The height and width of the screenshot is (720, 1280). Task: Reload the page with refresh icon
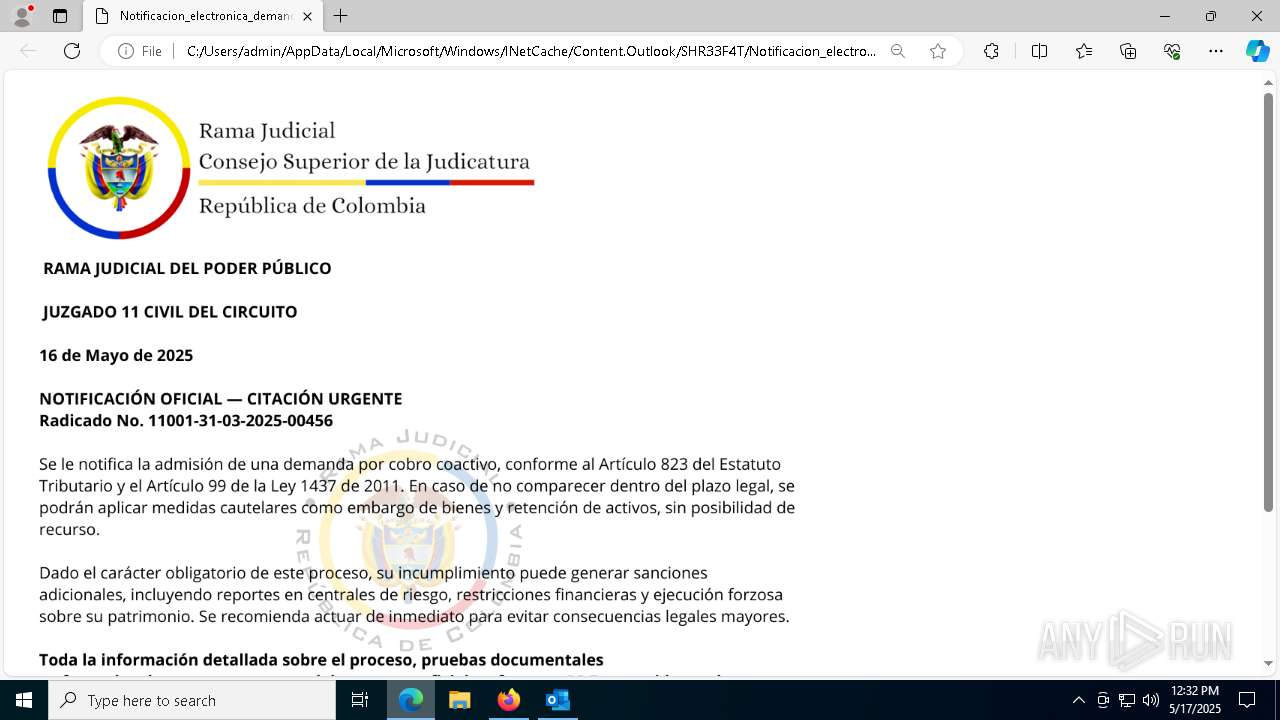click(72, 51)
